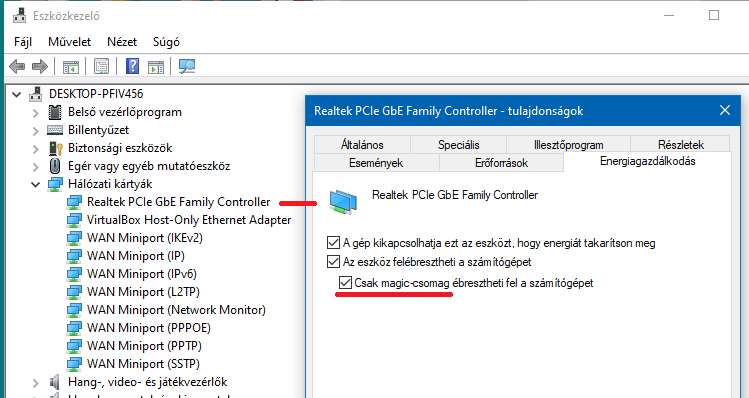This screenshot has width=749, height=398.
Task: Expand the Billentyűzet tree node
Action: [x=35, y=130]
